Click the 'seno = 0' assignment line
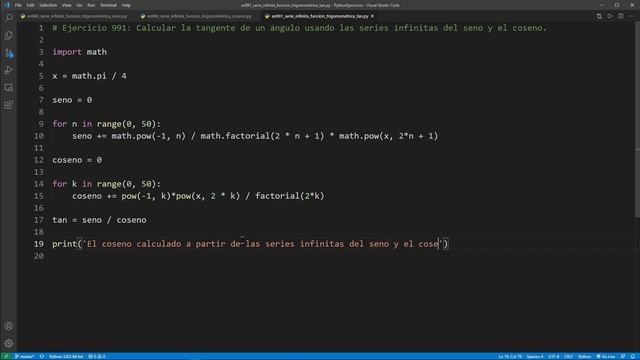The image size is (640, 360). pos(72,100)
